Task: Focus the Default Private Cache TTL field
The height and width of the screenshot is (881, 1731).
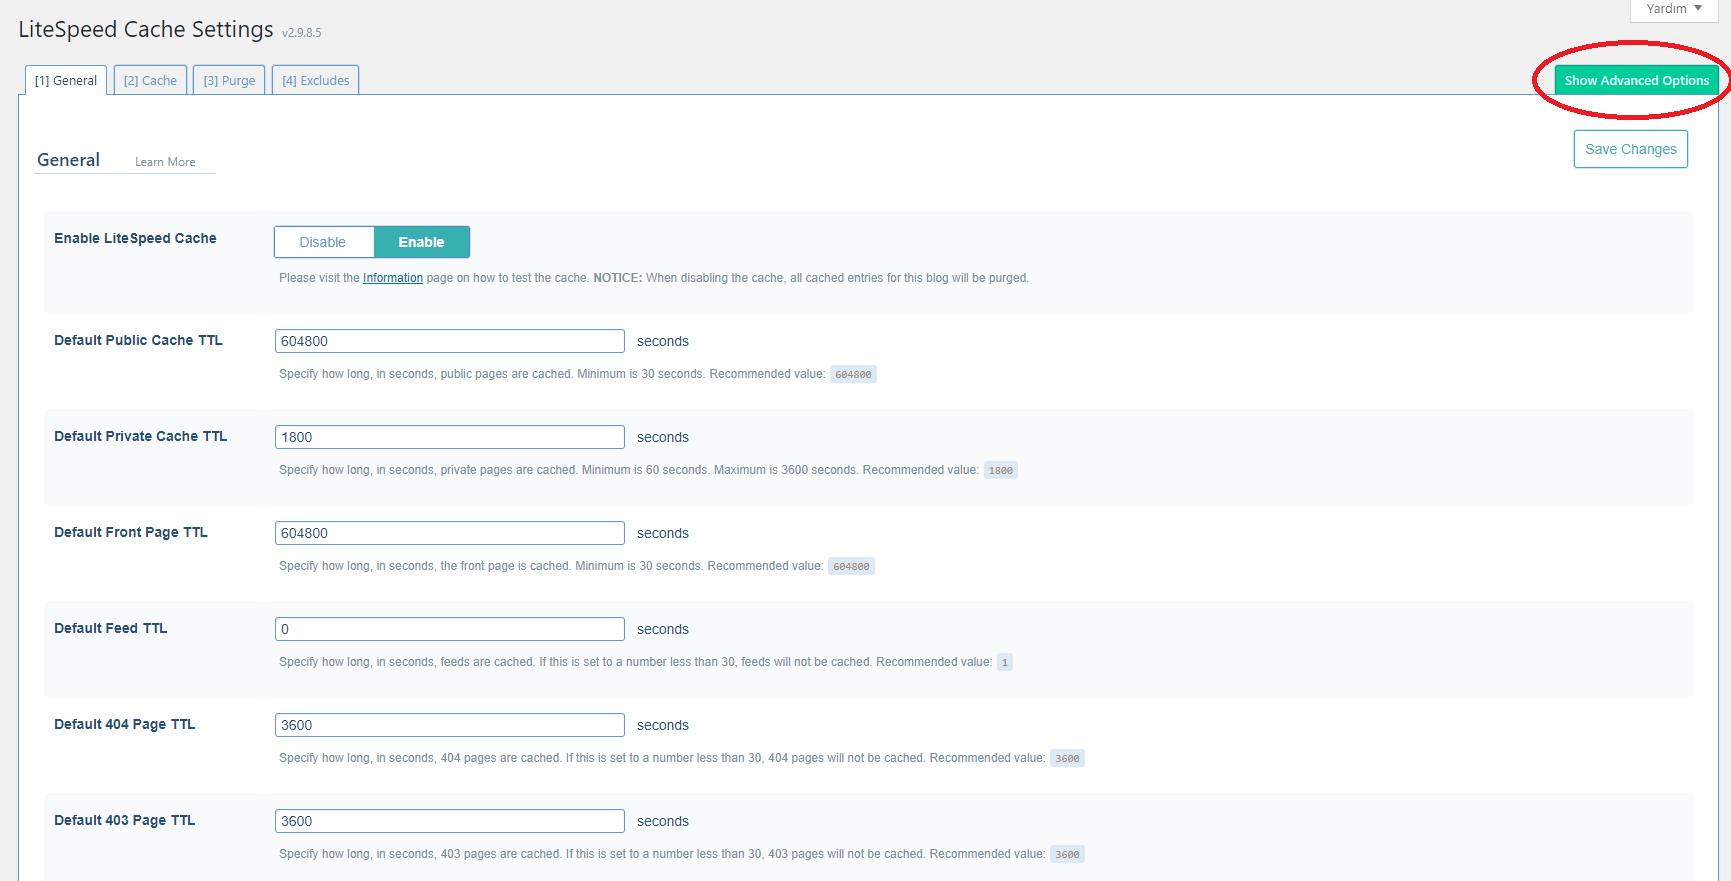Action: tap(450, 437)
